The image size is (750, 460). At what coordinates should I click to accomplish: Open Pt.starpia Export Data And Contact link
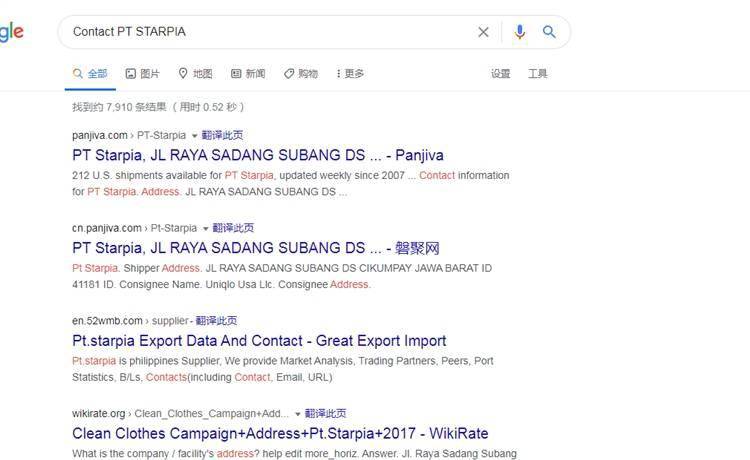tap(259, 340)
